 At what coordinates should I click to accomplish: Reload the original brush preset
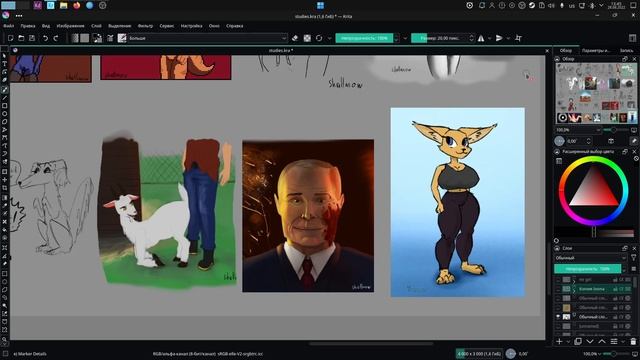[319, 38]
